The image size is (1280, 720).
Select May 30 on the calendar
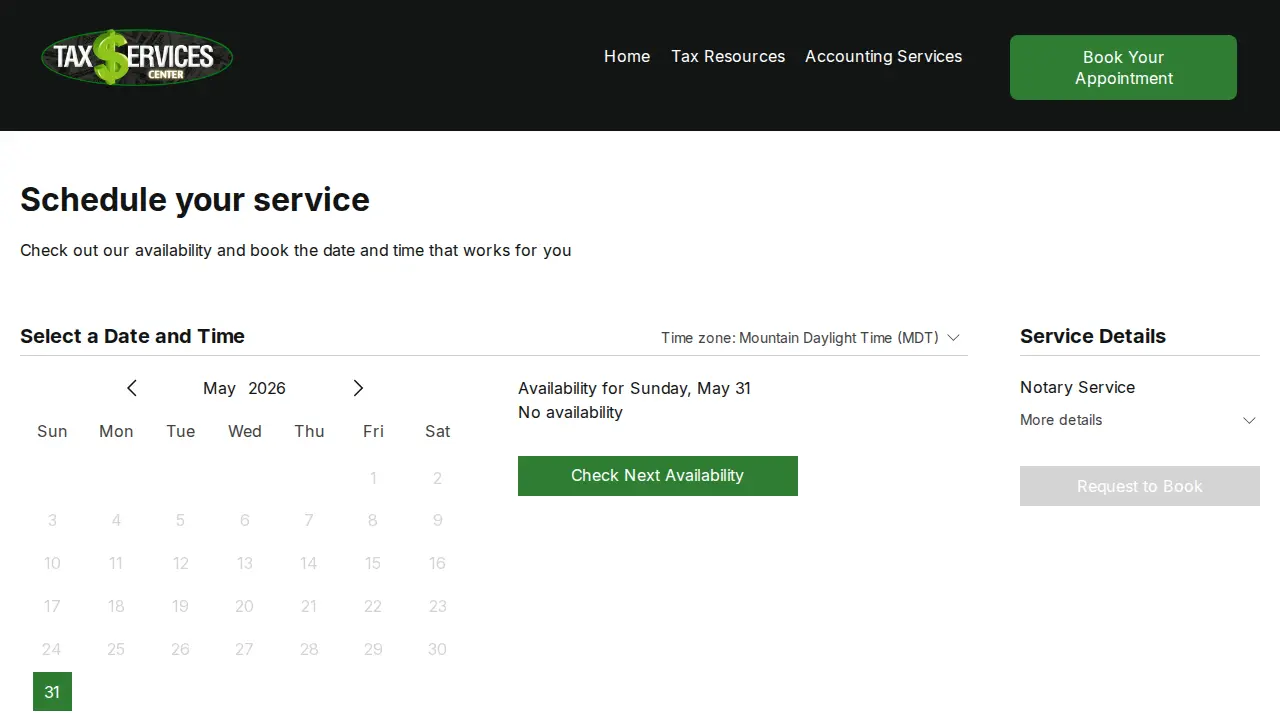click(437, 649)
